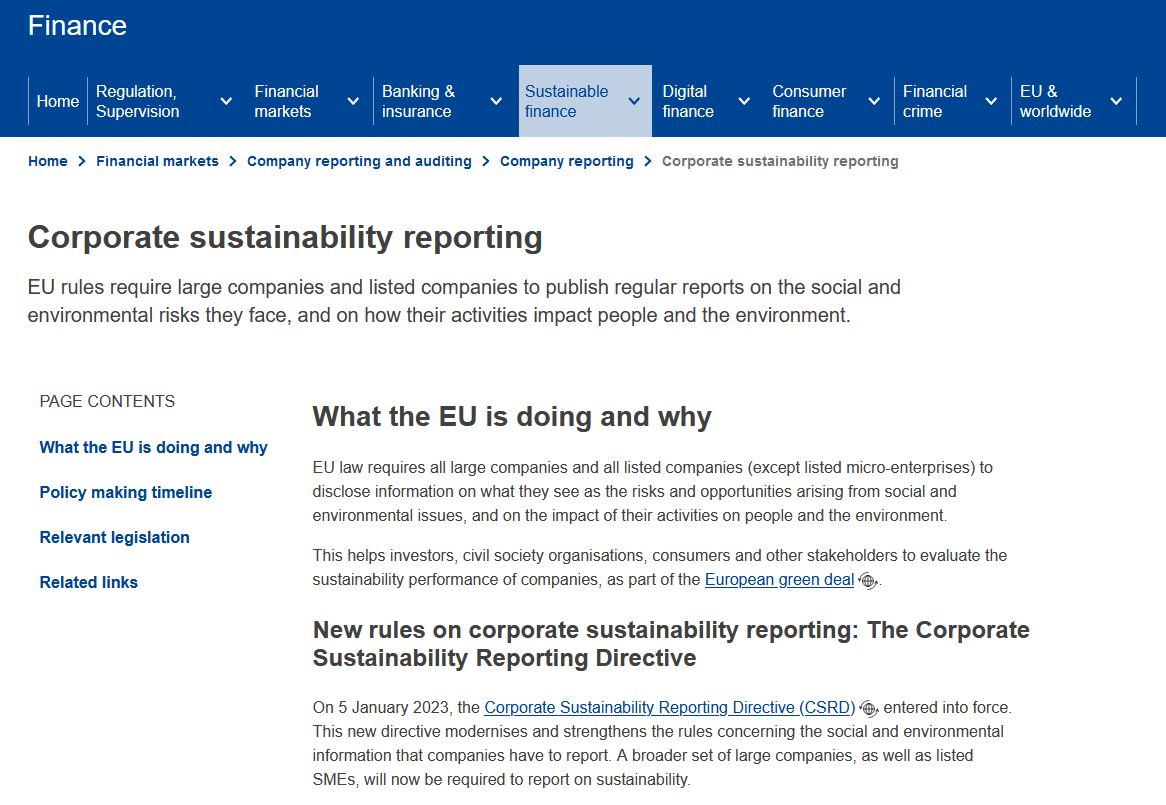Click Company reporting and auditing breadcrumb
The image size is (1166, 805).
tap(359, 161)
